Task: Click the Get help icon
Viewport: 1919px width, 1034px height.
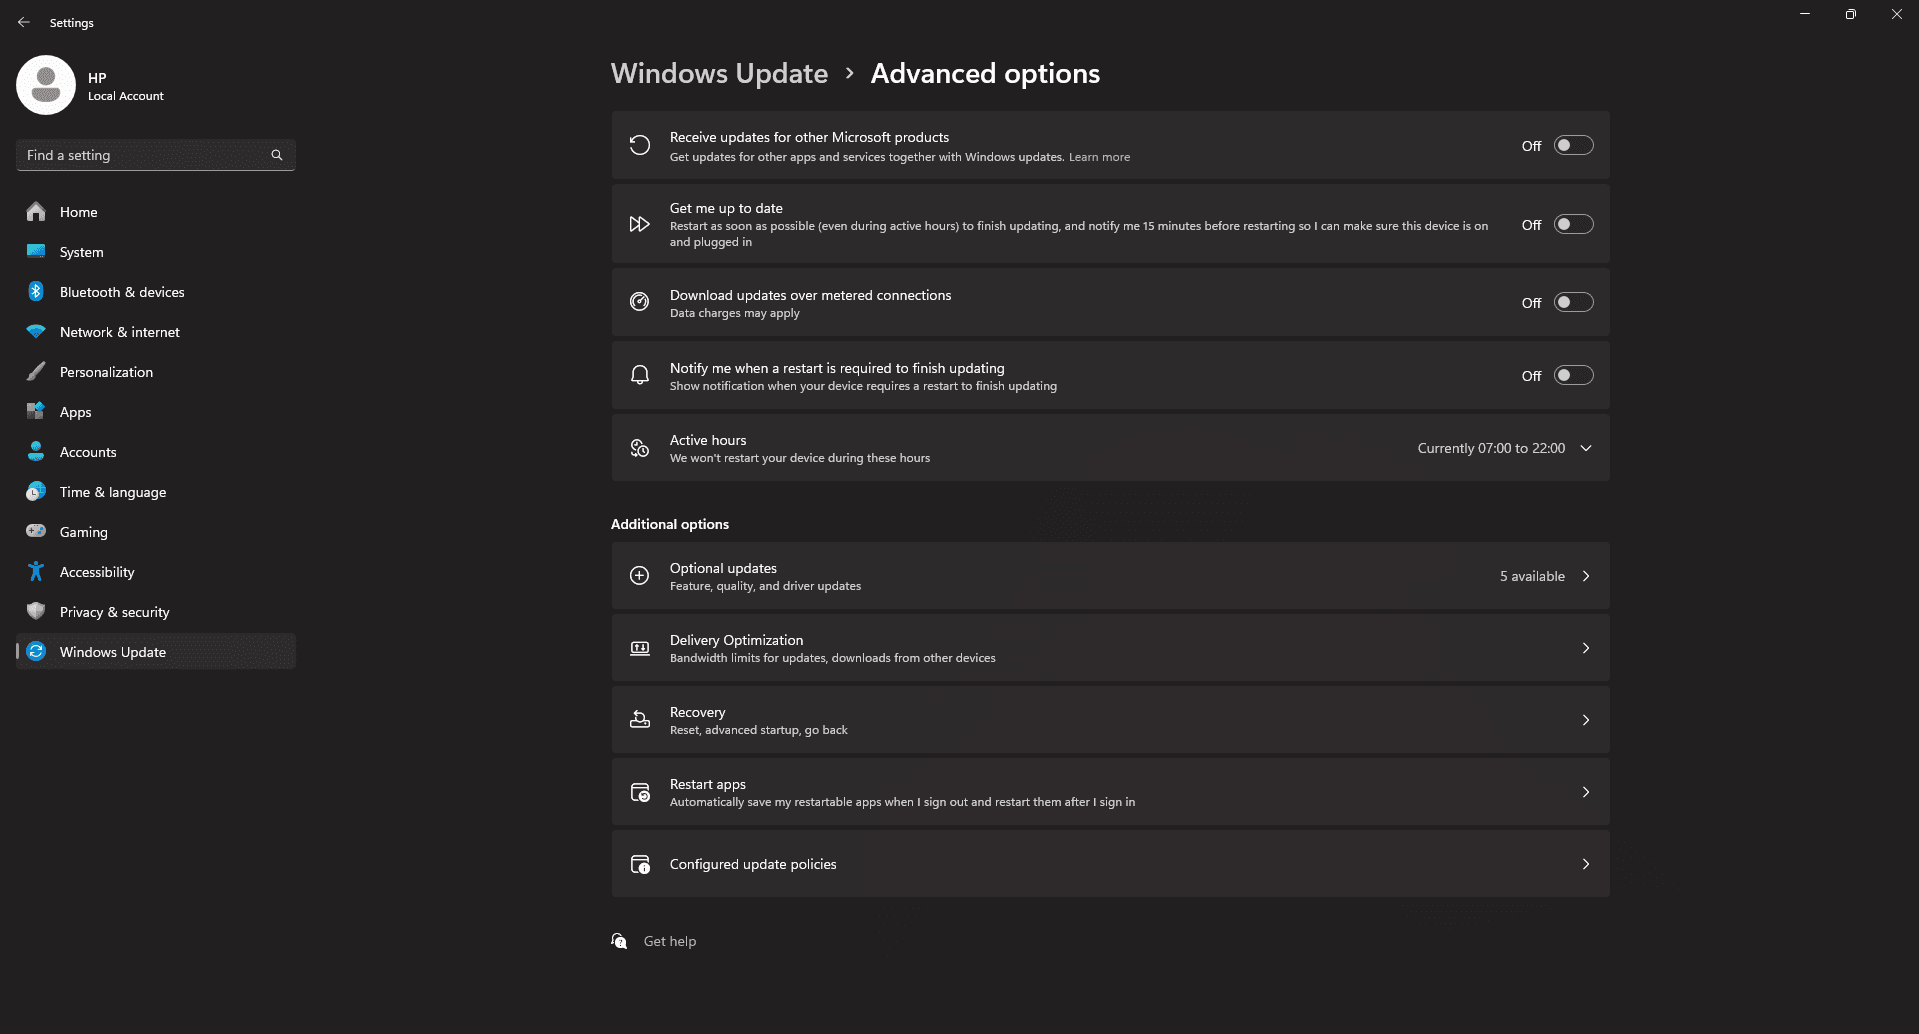Action: coord(620,941)
